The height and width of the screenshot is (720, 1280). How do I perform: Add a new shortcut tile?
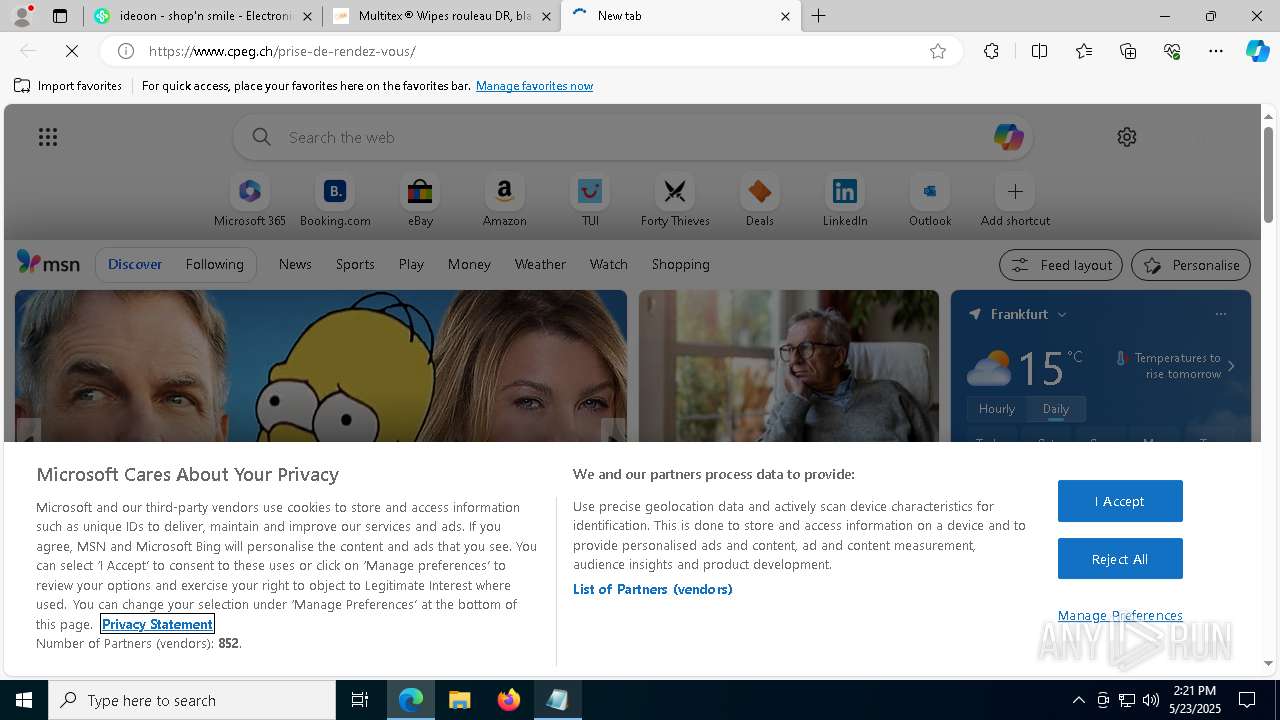(x=1015, y=201)
